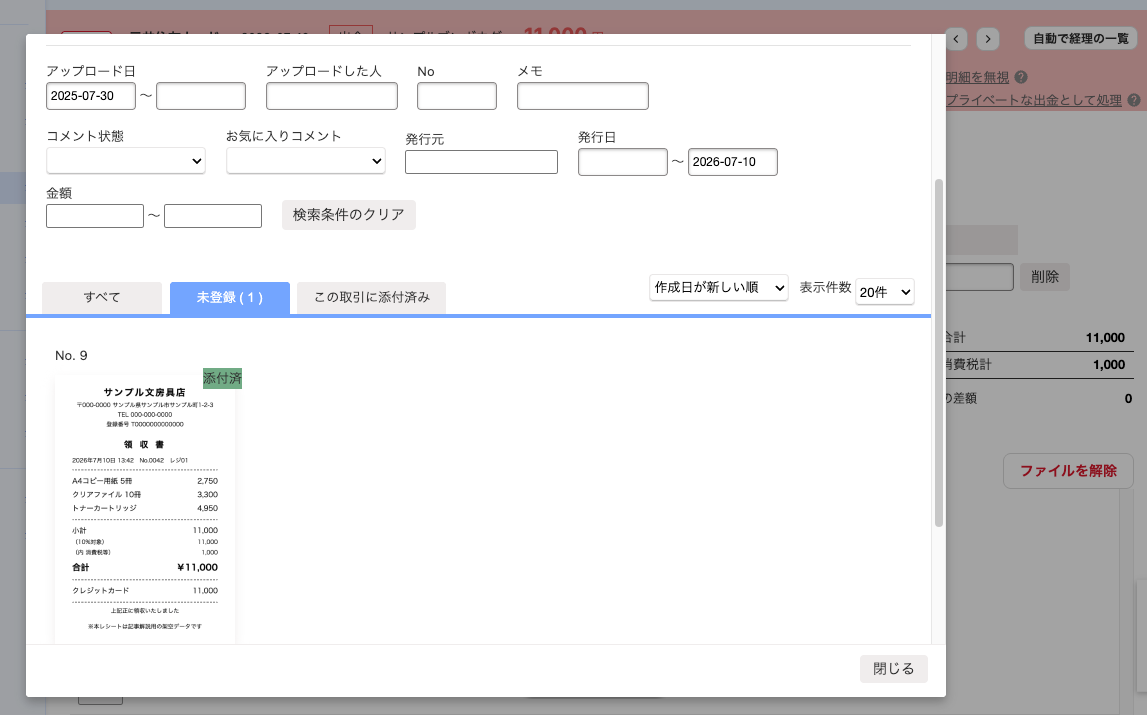Image resolution: width=1147 pixels, height=715 pixels.
Task: Switch to the すべて tab
Action: click(102, 298)
